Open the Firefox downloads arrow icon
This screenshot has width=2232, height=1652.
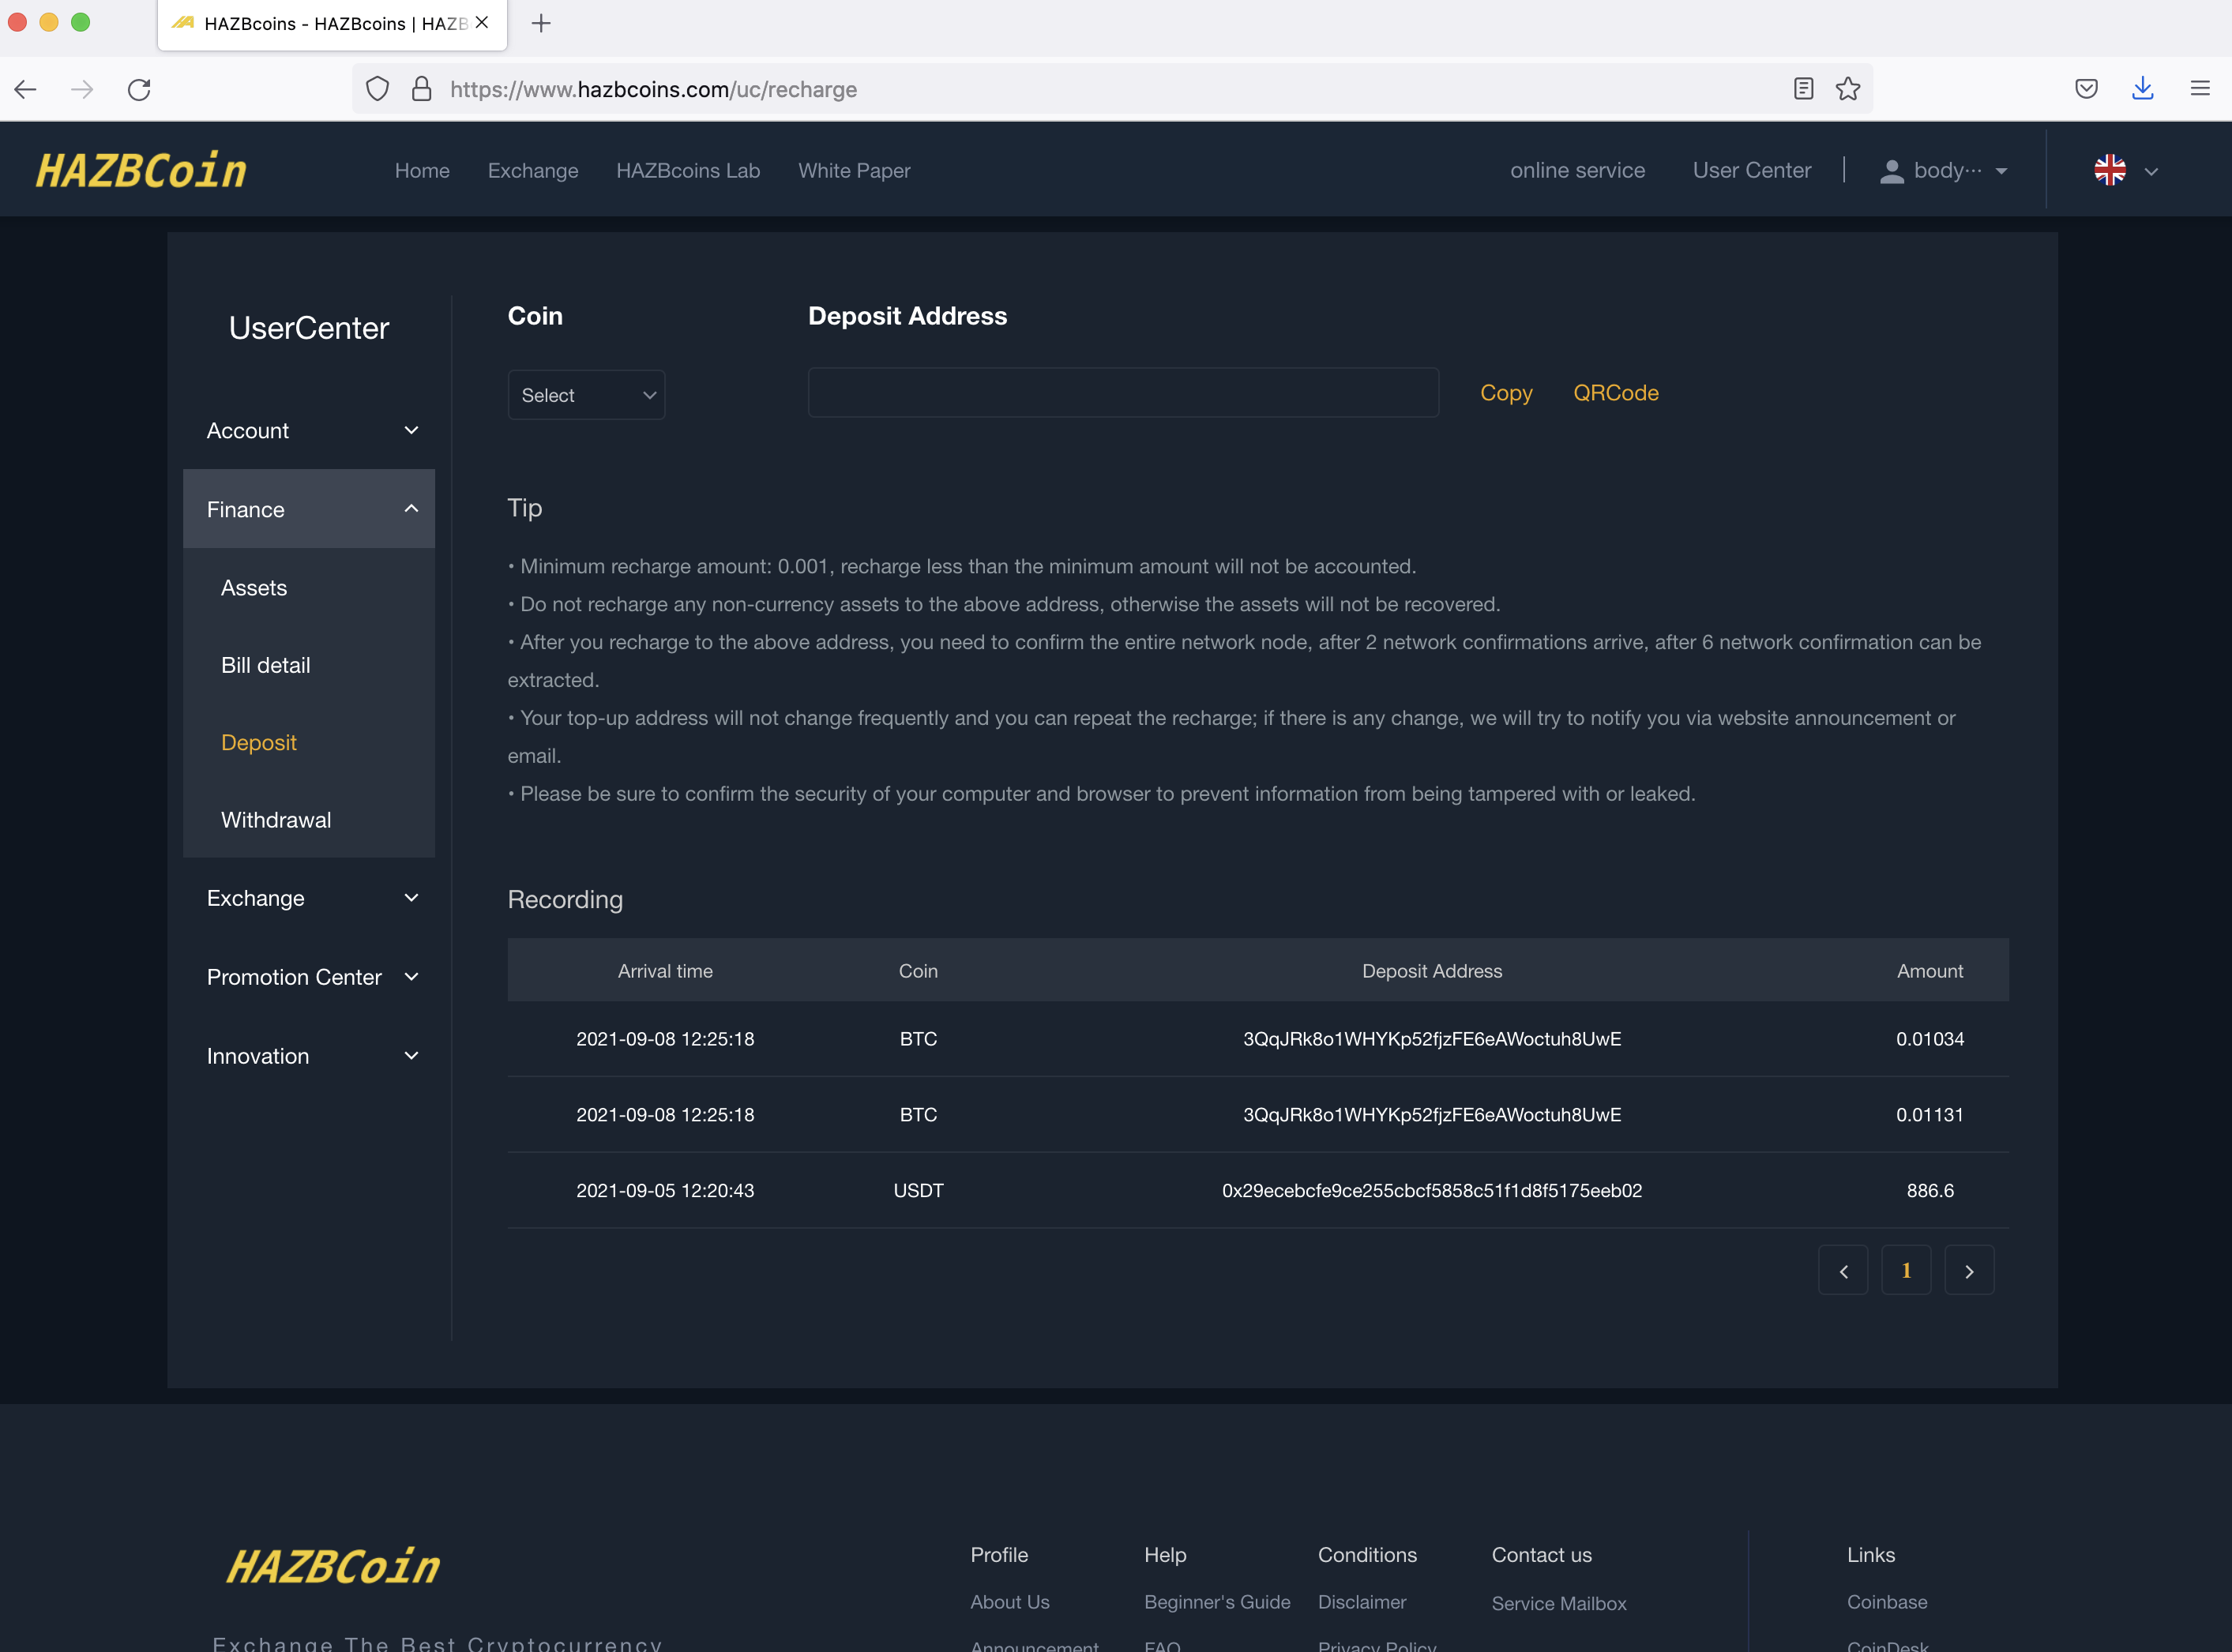tap(2142, 89)
